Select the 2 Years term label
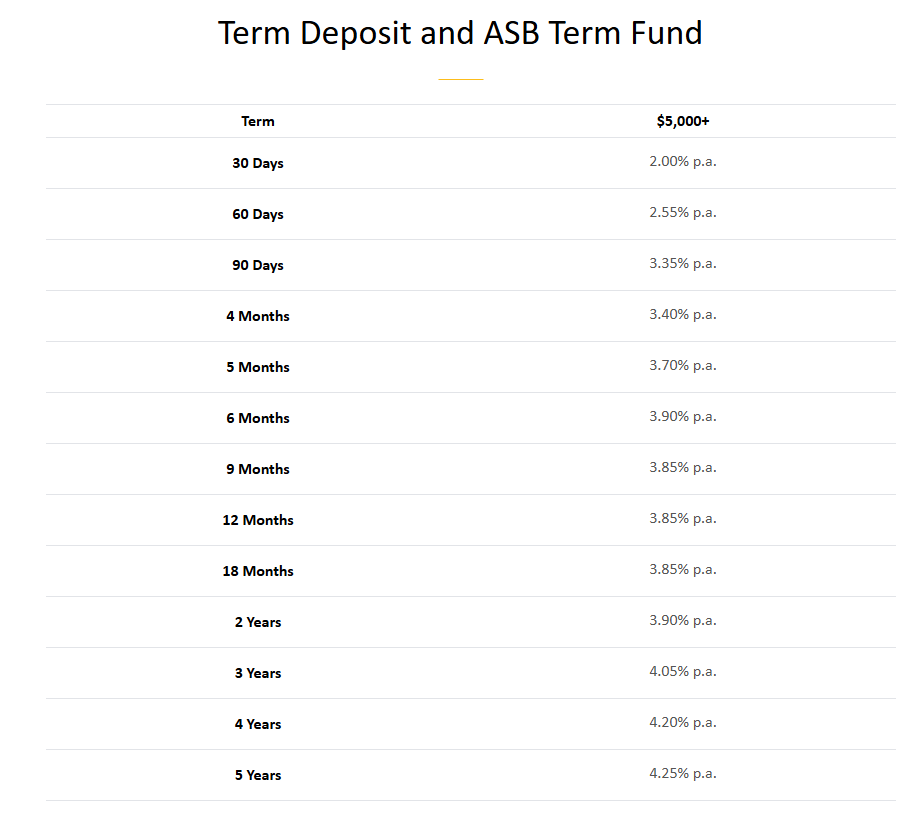The height and width of the screenshot is (817, 916). point(258,622)
